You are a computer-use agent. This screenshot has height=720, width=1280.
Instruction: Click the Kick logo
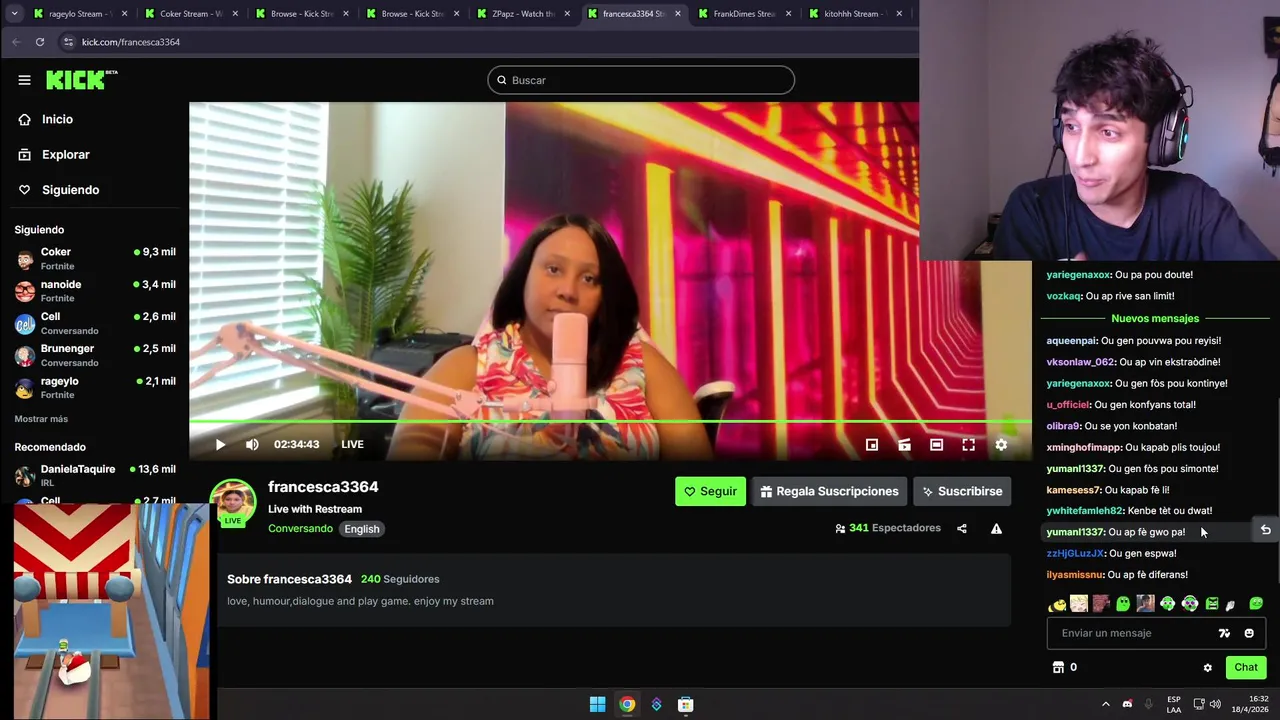point(80,80)
